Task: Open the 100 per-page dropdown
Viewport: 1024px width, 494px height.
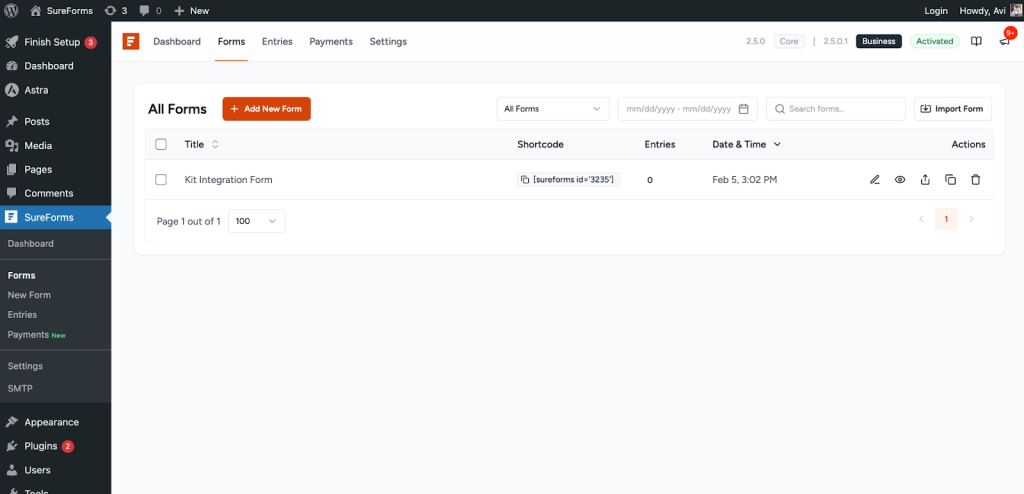Action: 257,221
